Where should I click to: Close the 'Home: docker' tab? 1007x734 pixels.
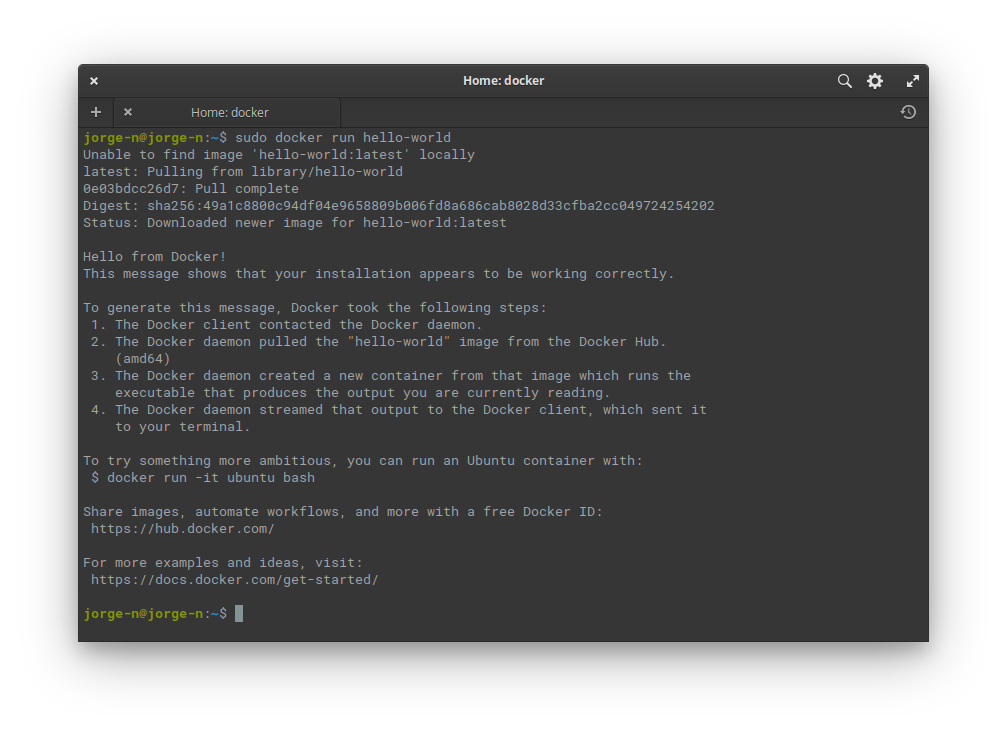coord(128,112)
